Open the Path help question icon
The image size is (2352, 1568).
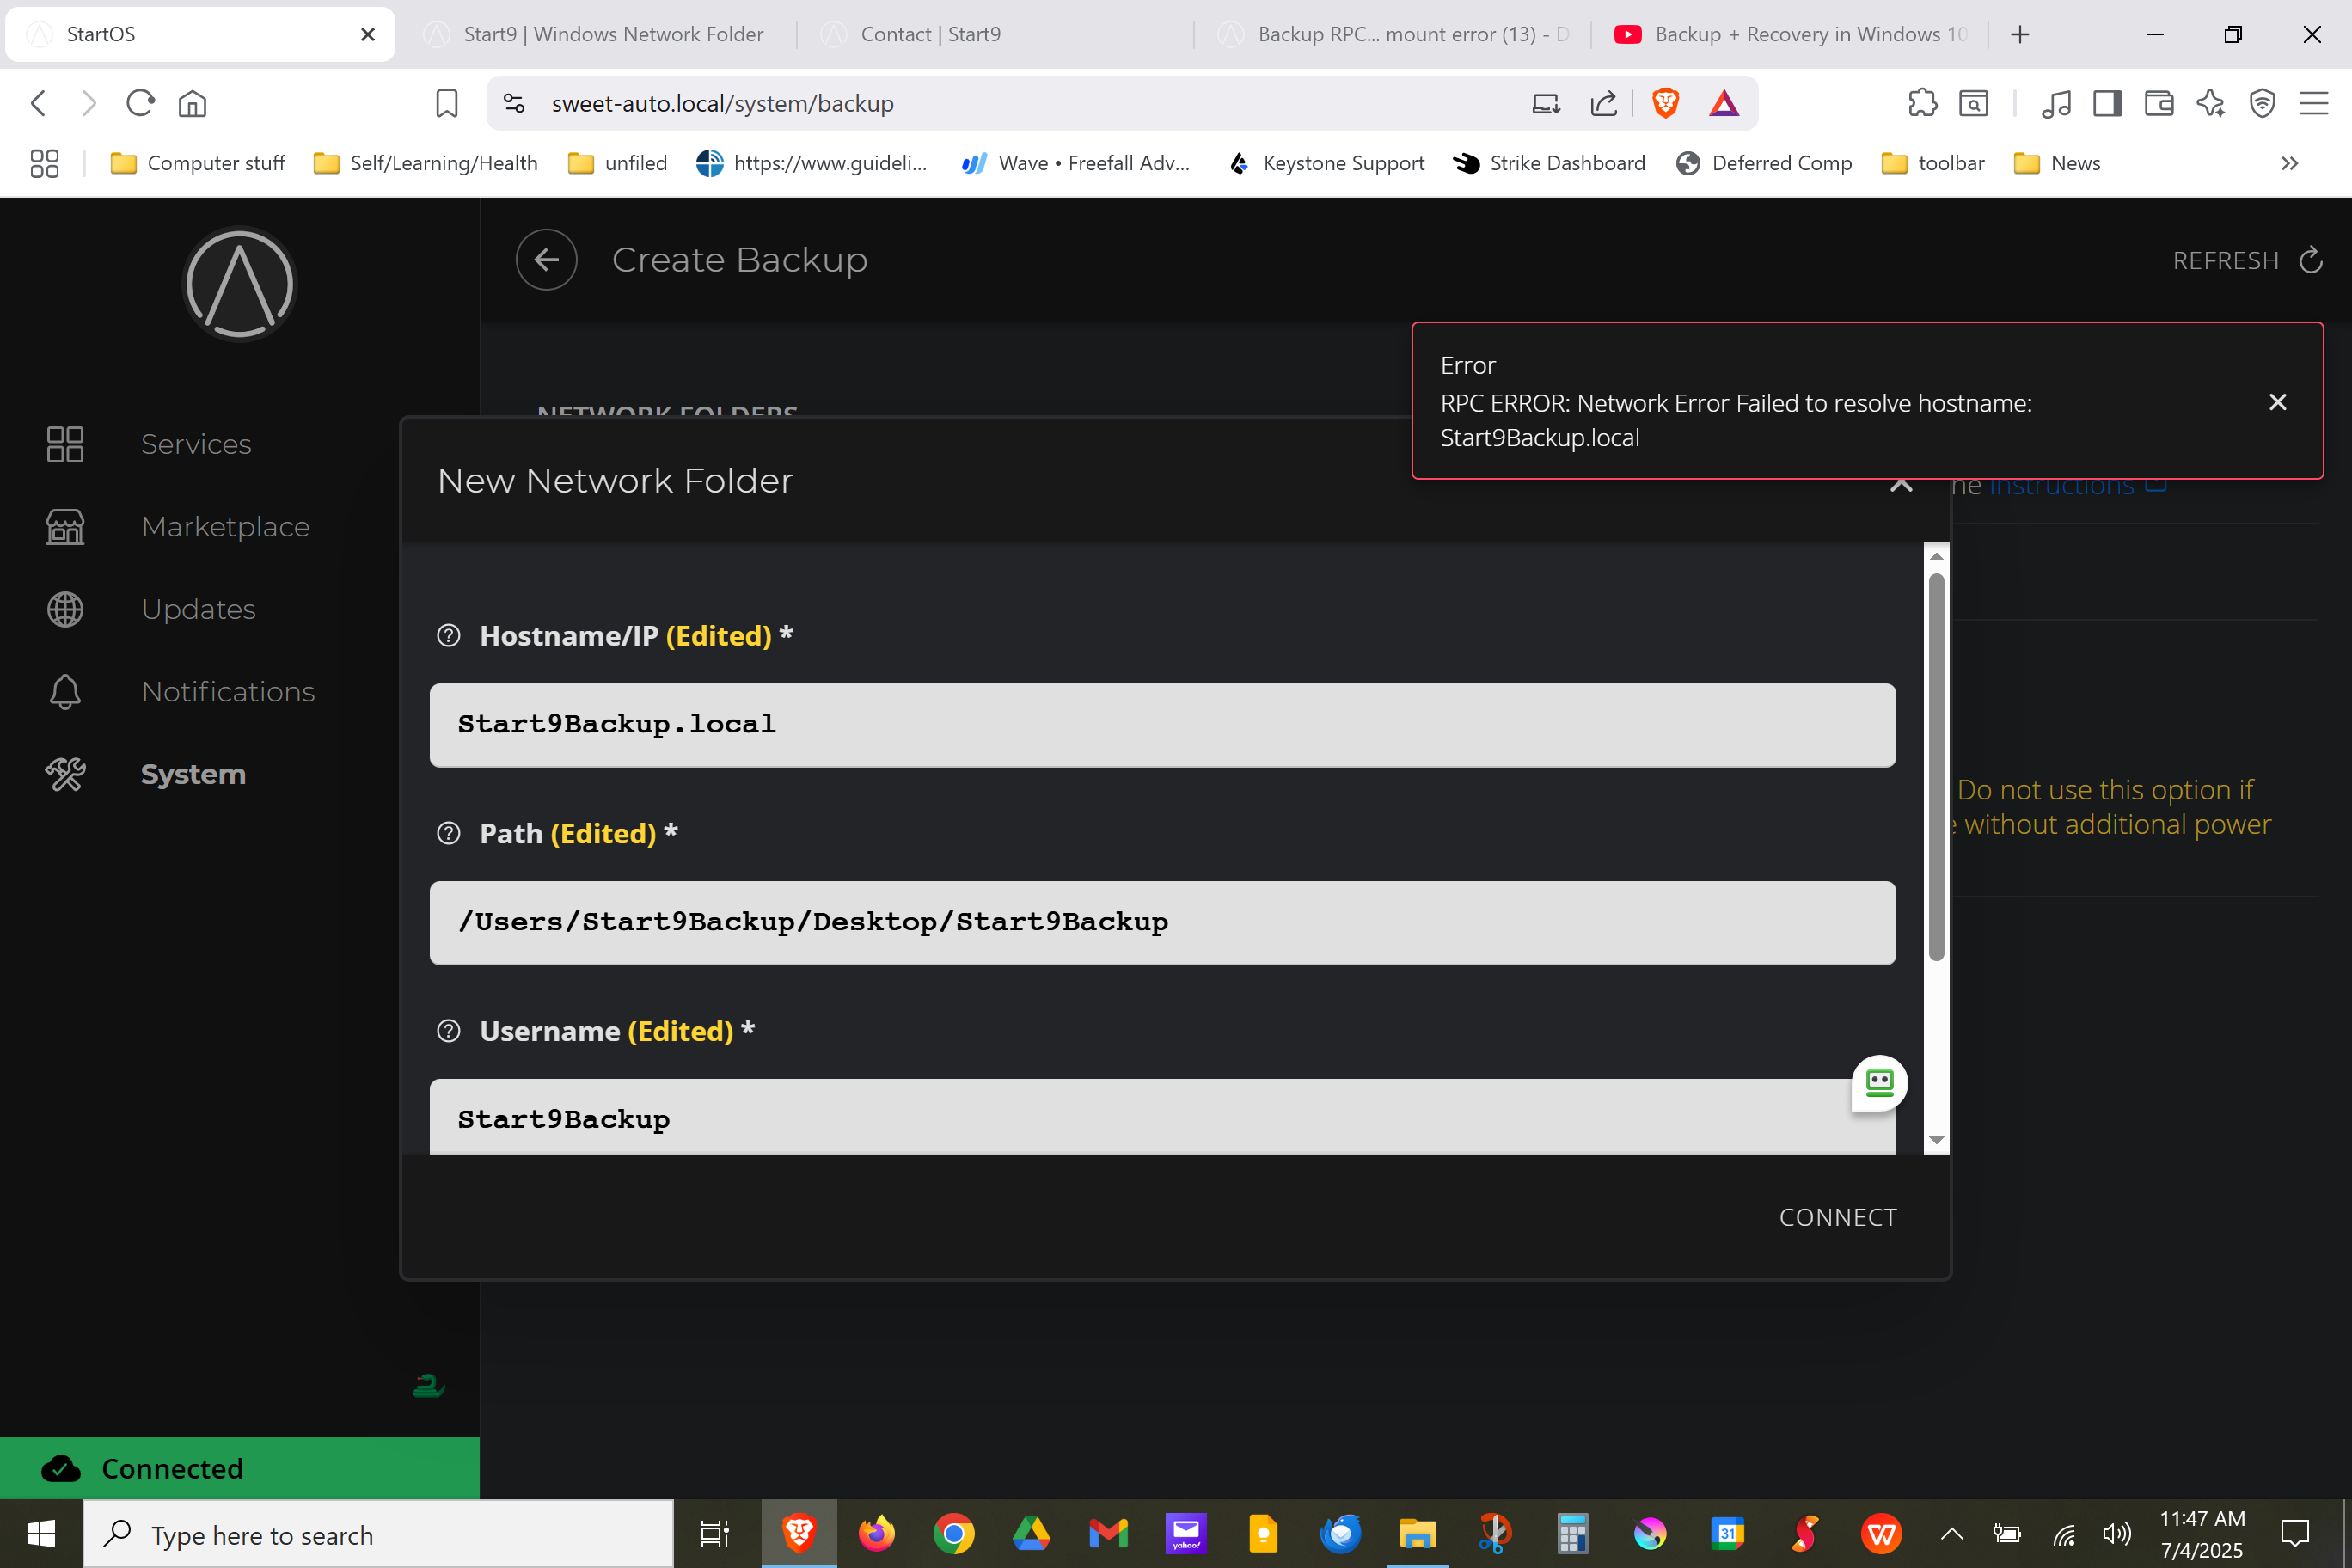[449, 833]
